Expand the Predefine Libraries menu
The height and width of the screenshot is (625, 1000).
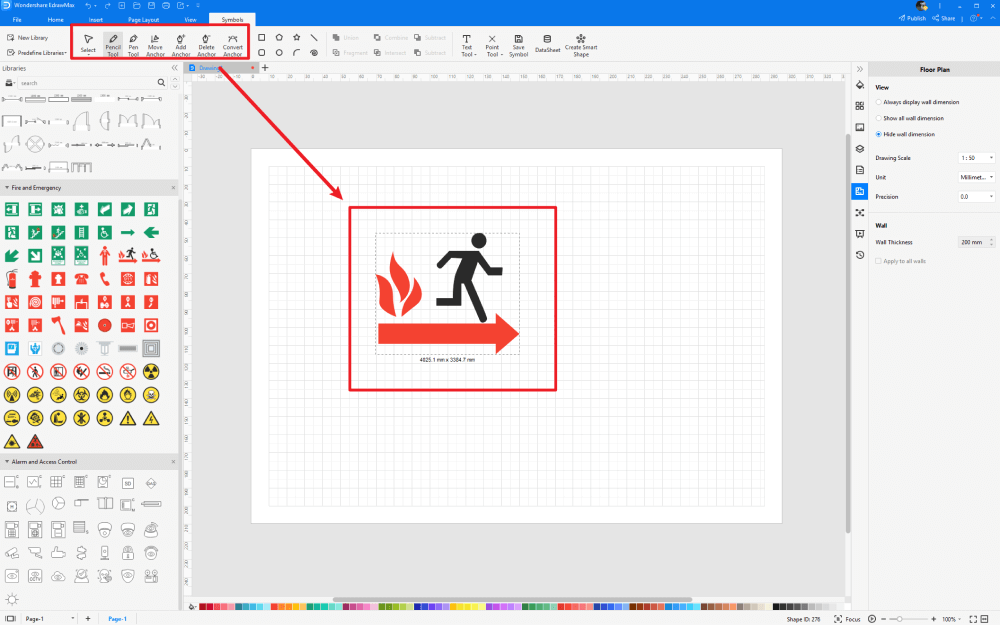pyautogui.click(x=37, y=53)
